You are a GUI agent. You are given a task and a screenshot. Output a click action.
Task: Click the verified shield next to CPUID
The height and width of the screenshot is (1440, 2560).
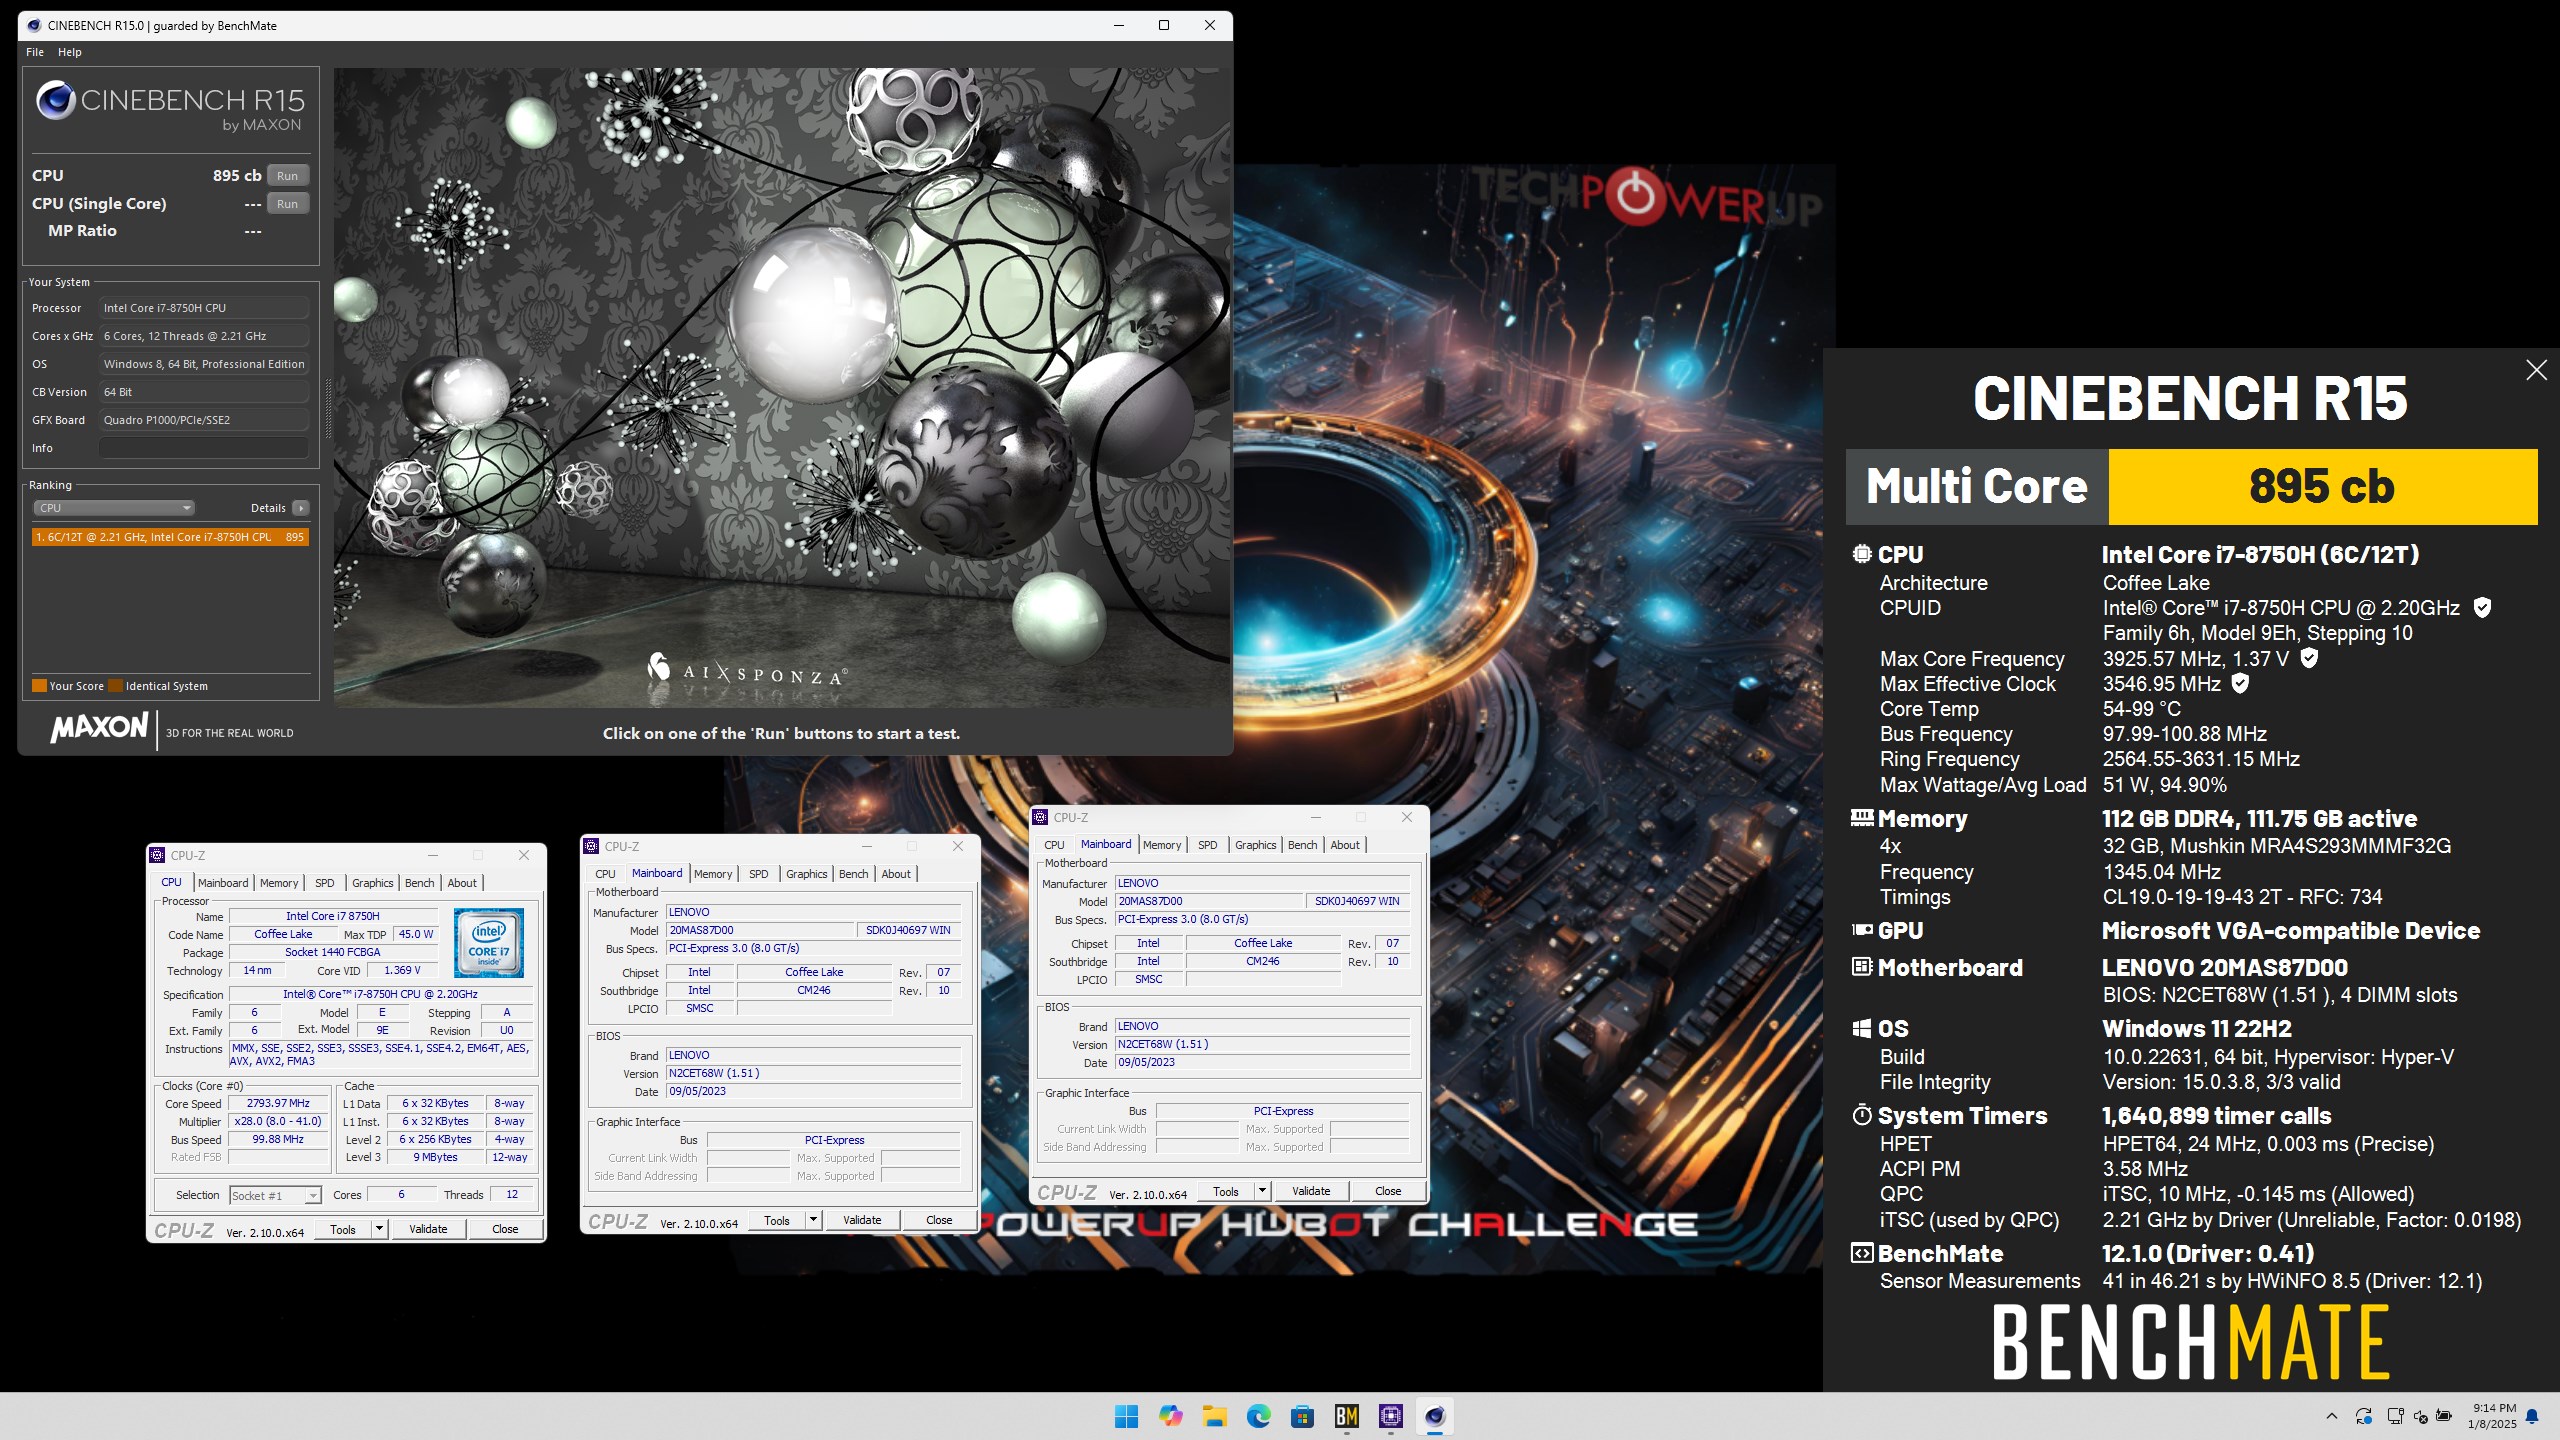pyautogui.click(x=2482, y=607)
